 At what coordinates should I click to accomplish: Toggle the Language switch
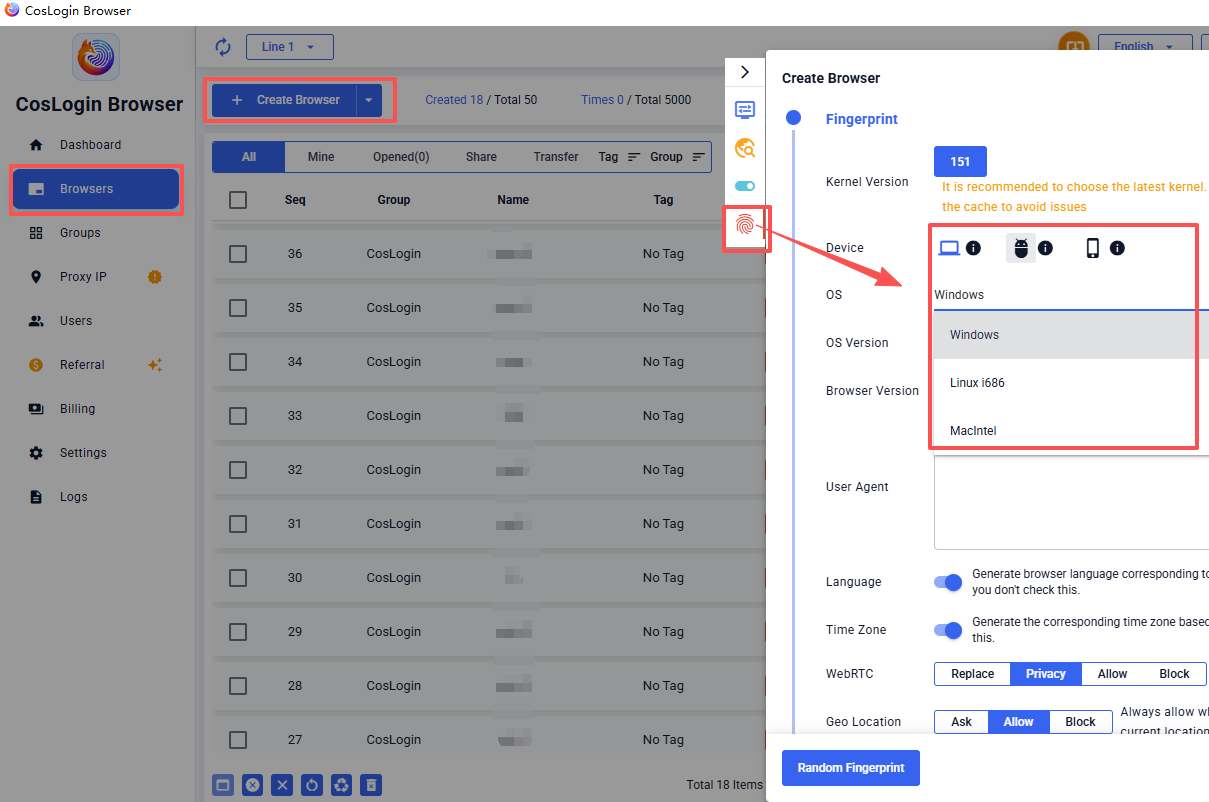click(x=947, y=582)
